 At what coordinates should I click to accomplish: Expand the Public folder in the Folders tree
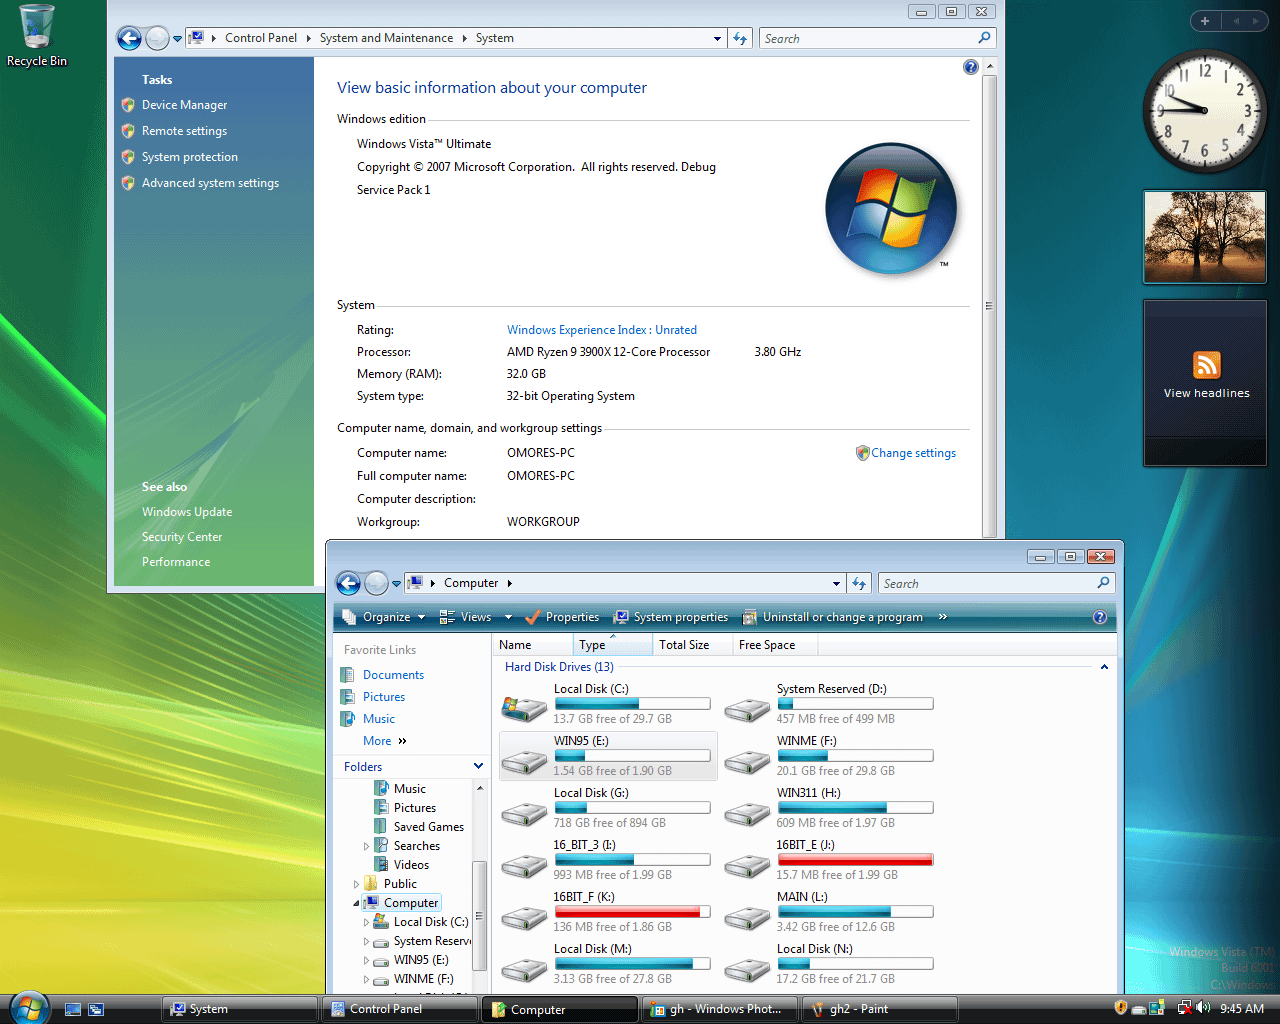[356, 883]
